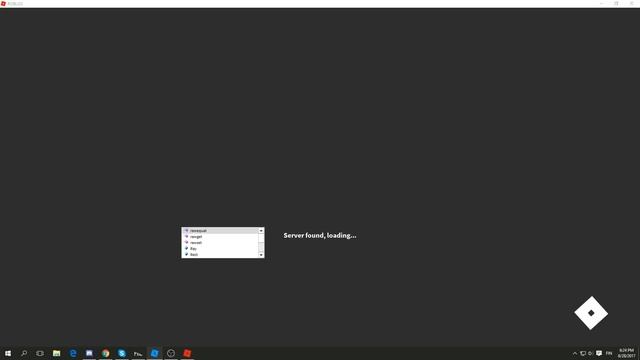This screenshot has width=640, height=360.
Task: Launch Microsoft Edge from the taskbar
Action: click(x=73, y=353)
